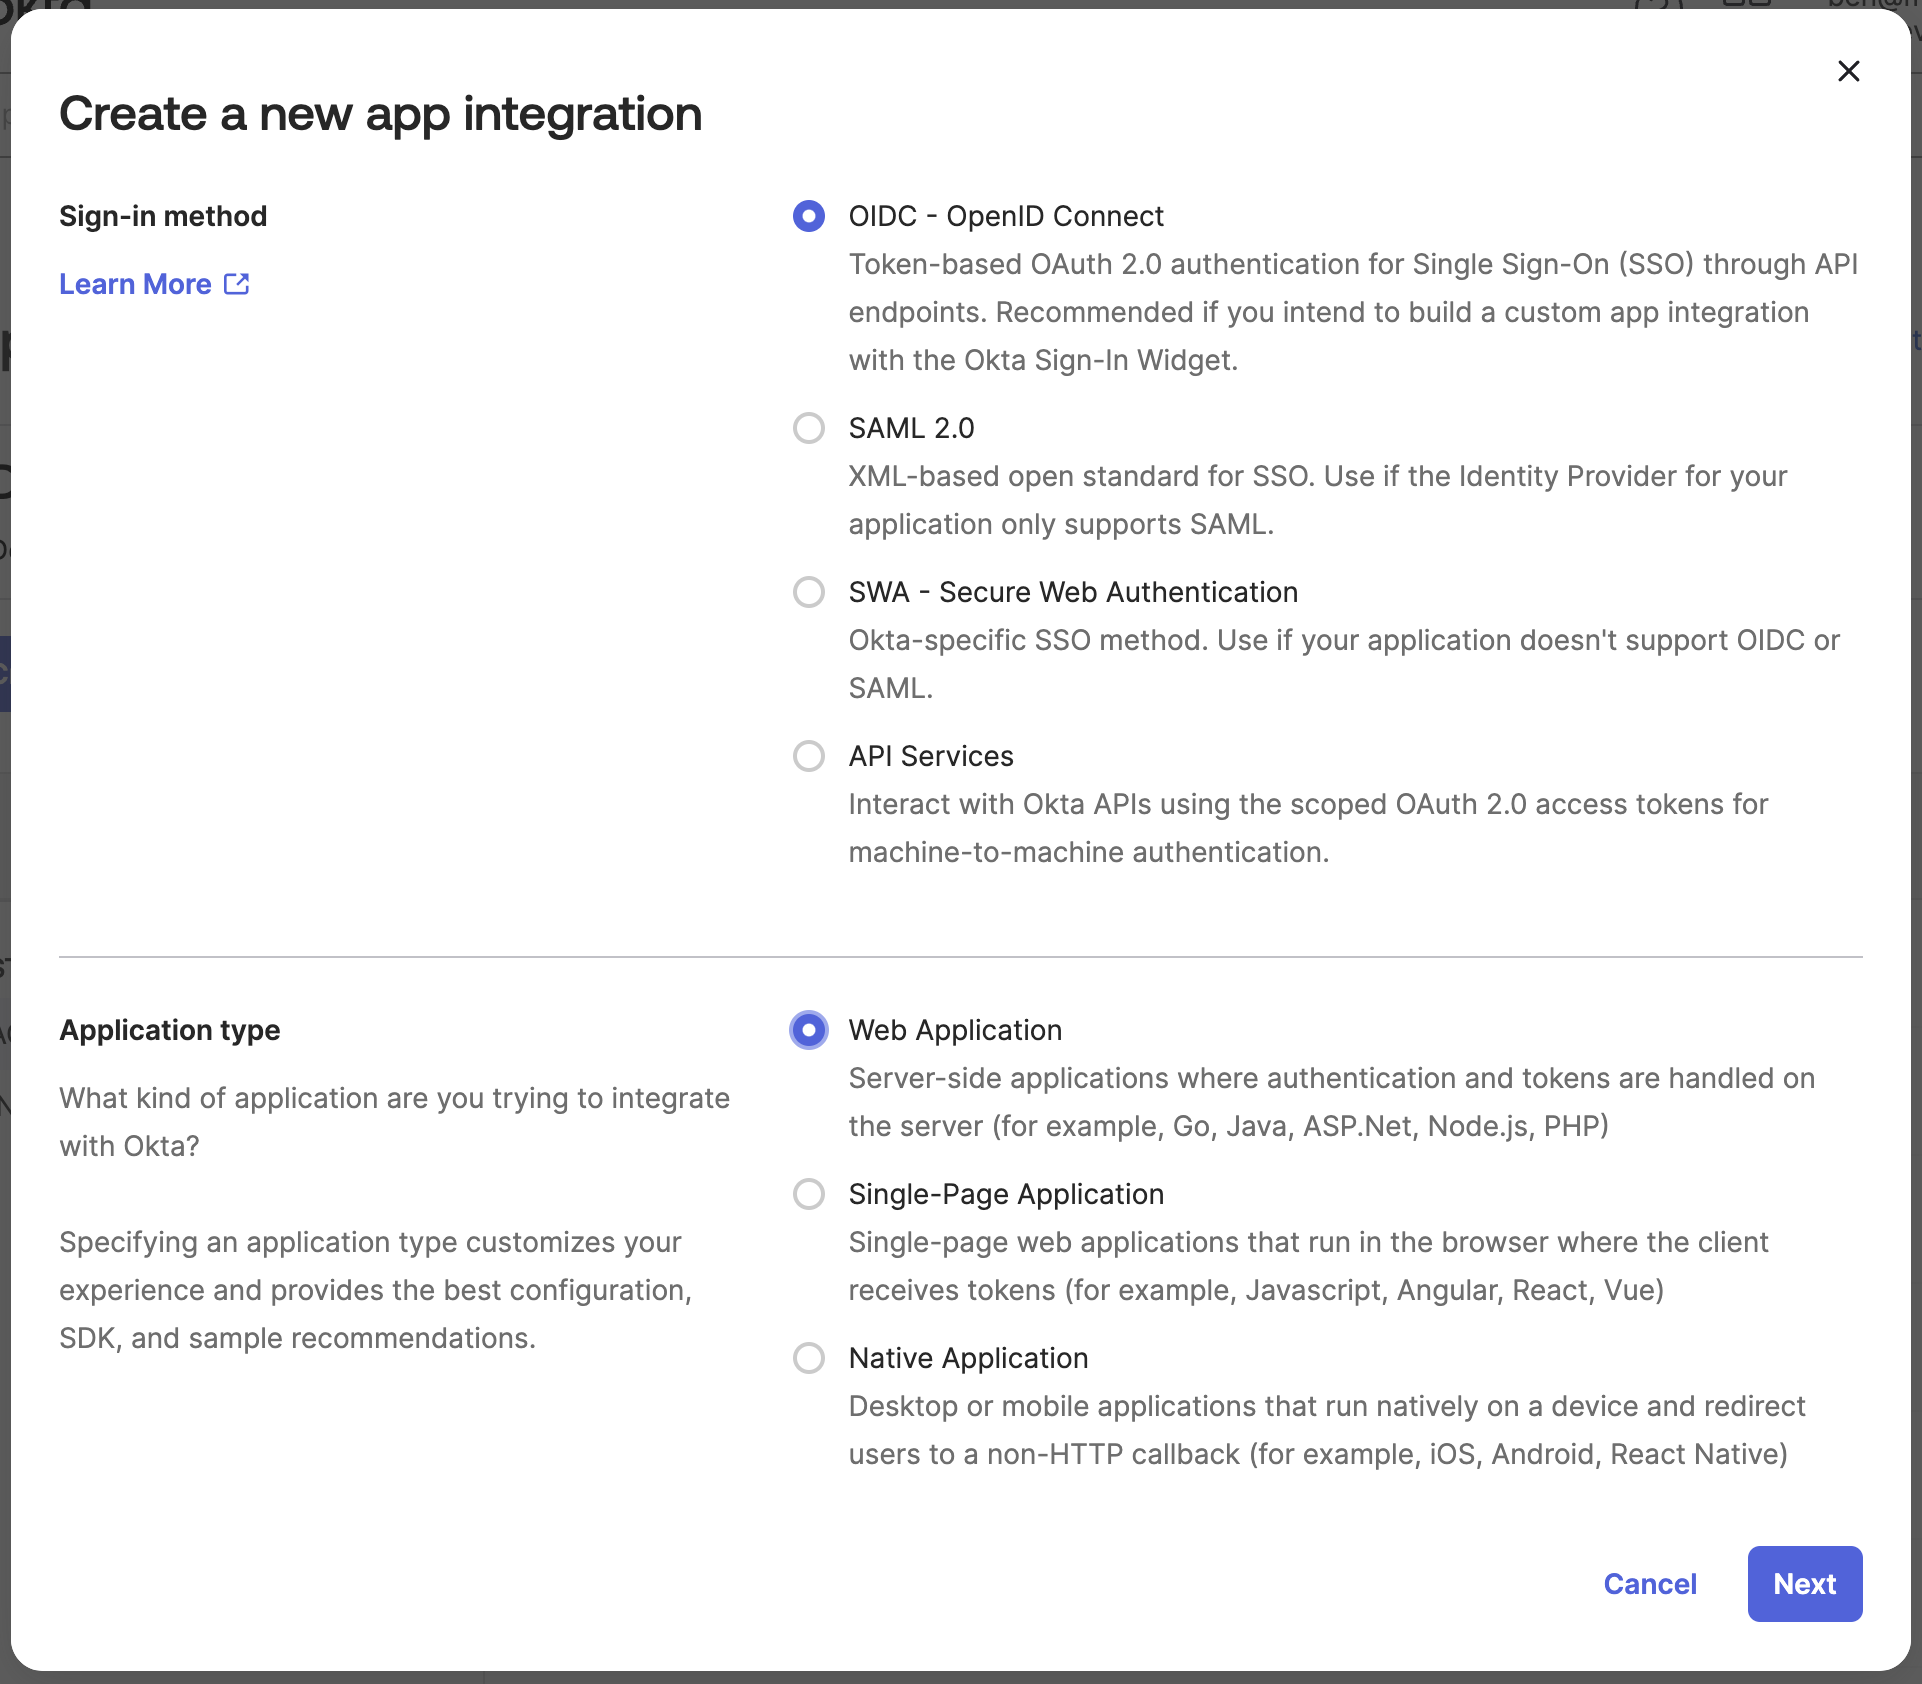Select the SAML 2.0 sign-in method
This screenshot has height=1684, width=1922.
coord(808,428)
